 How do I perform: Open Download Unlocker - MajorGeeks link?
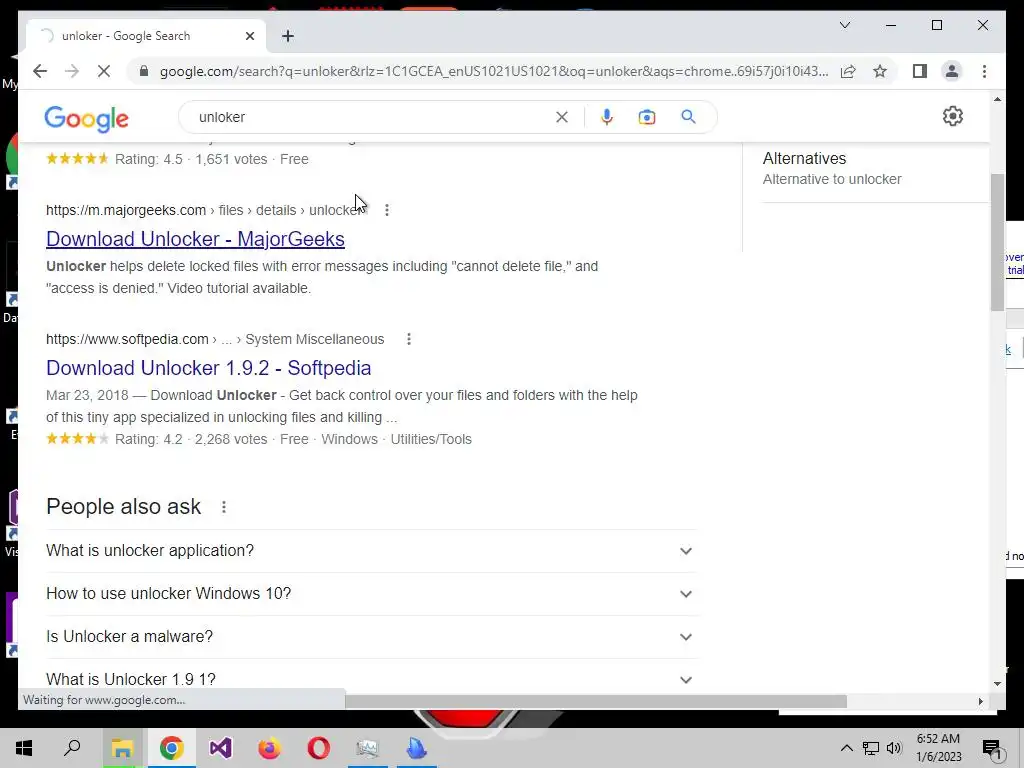pos(195,239)
